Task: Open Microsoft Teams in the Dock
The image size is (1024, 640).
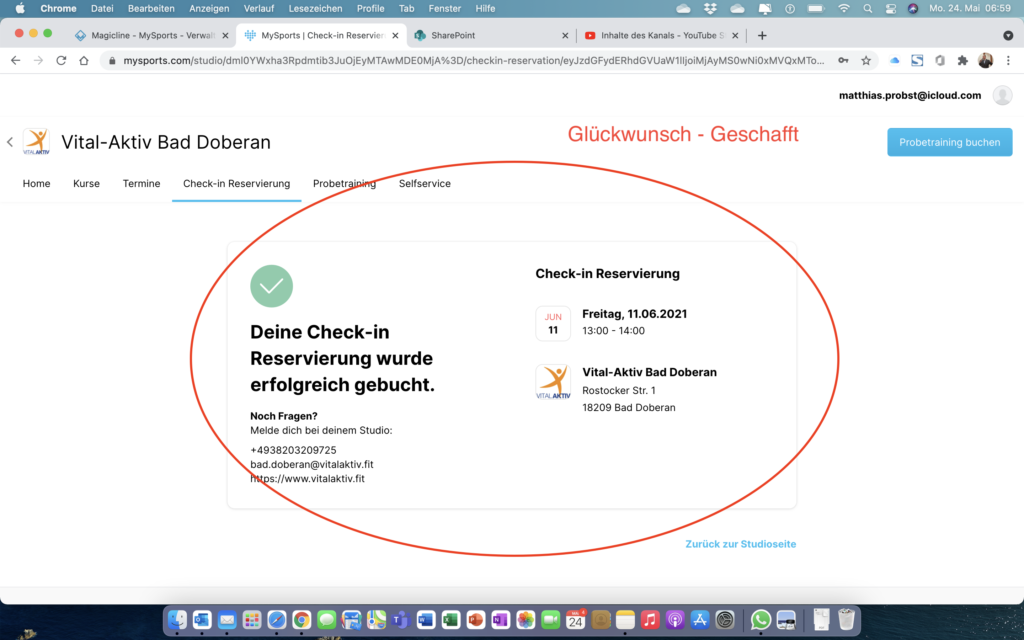Action: (400, 620)
